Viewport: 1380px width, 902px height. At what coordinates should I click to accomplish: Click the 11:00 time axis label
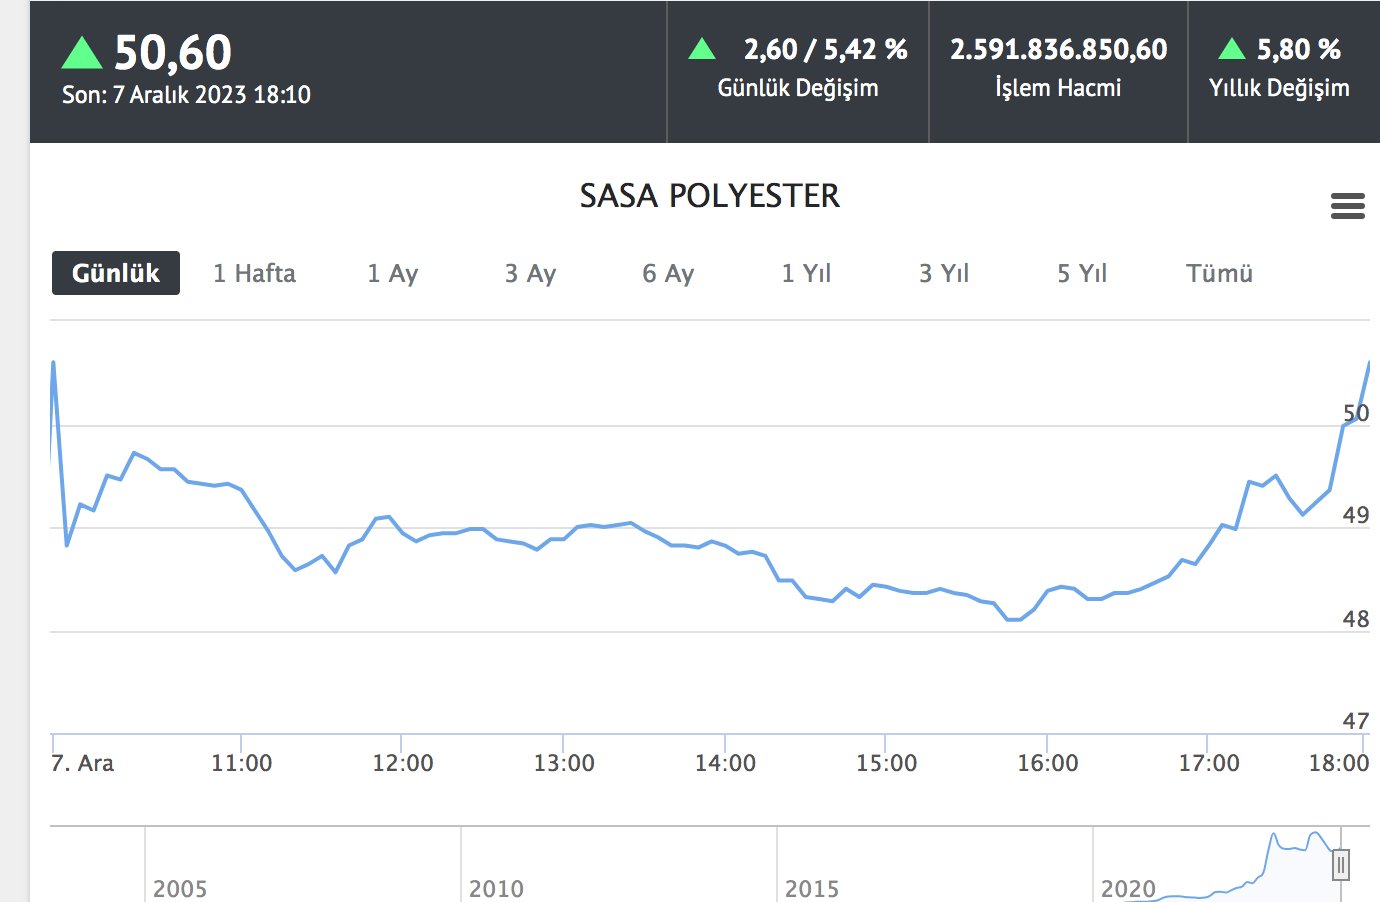pyautogui.click(x=241, y=763)
